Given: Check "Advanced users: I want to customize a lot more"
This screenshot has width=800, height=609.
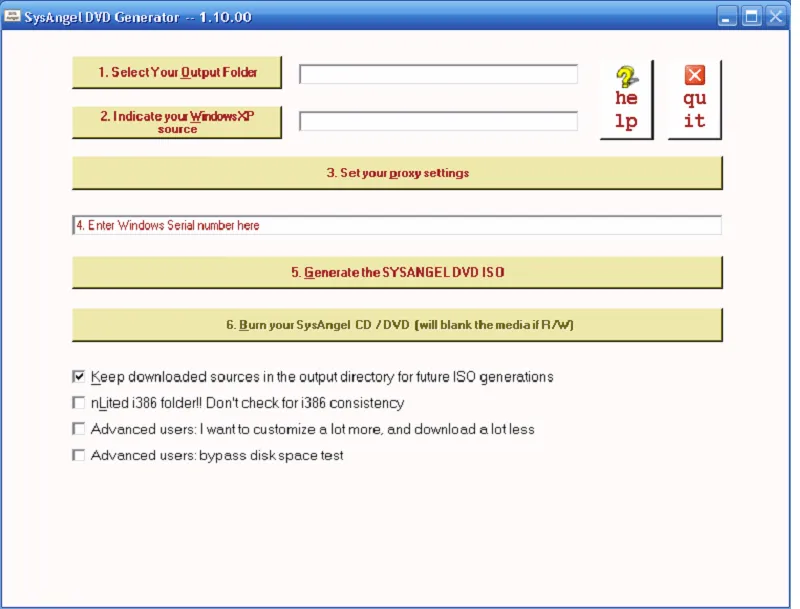Looking at the screenshot, I should click(78, 429).
